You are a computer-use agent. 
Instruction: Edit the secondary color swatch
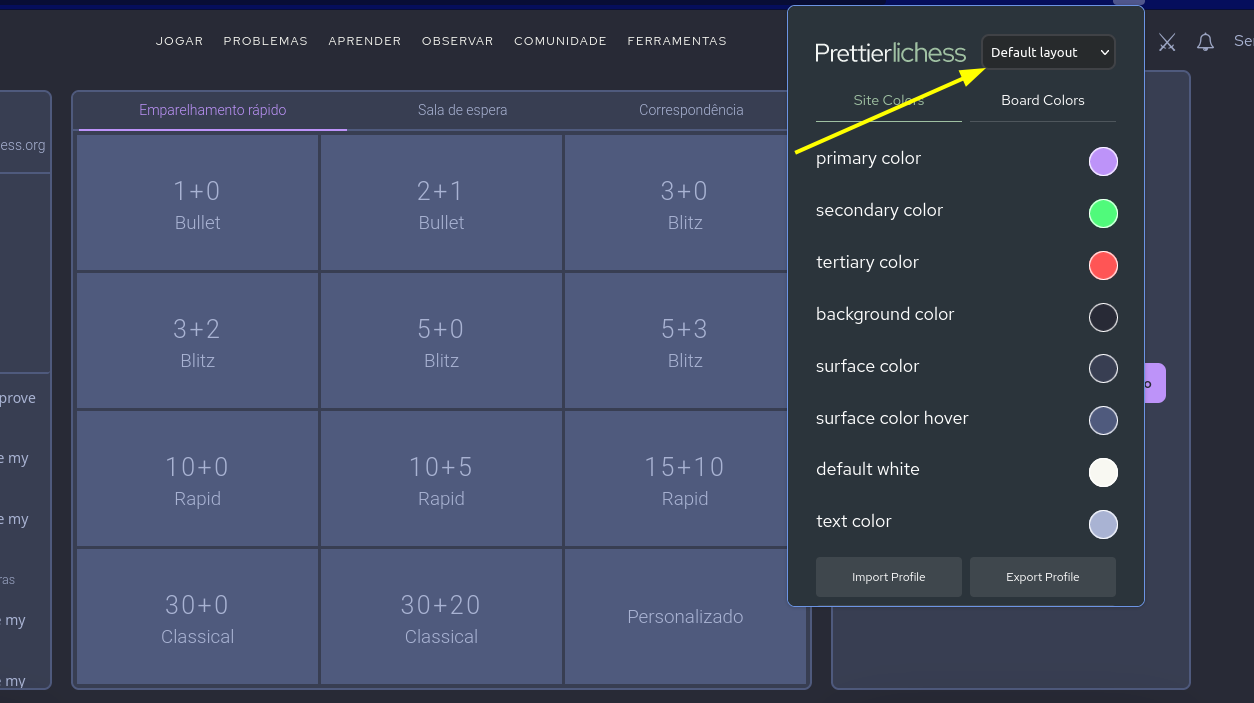1103,213
